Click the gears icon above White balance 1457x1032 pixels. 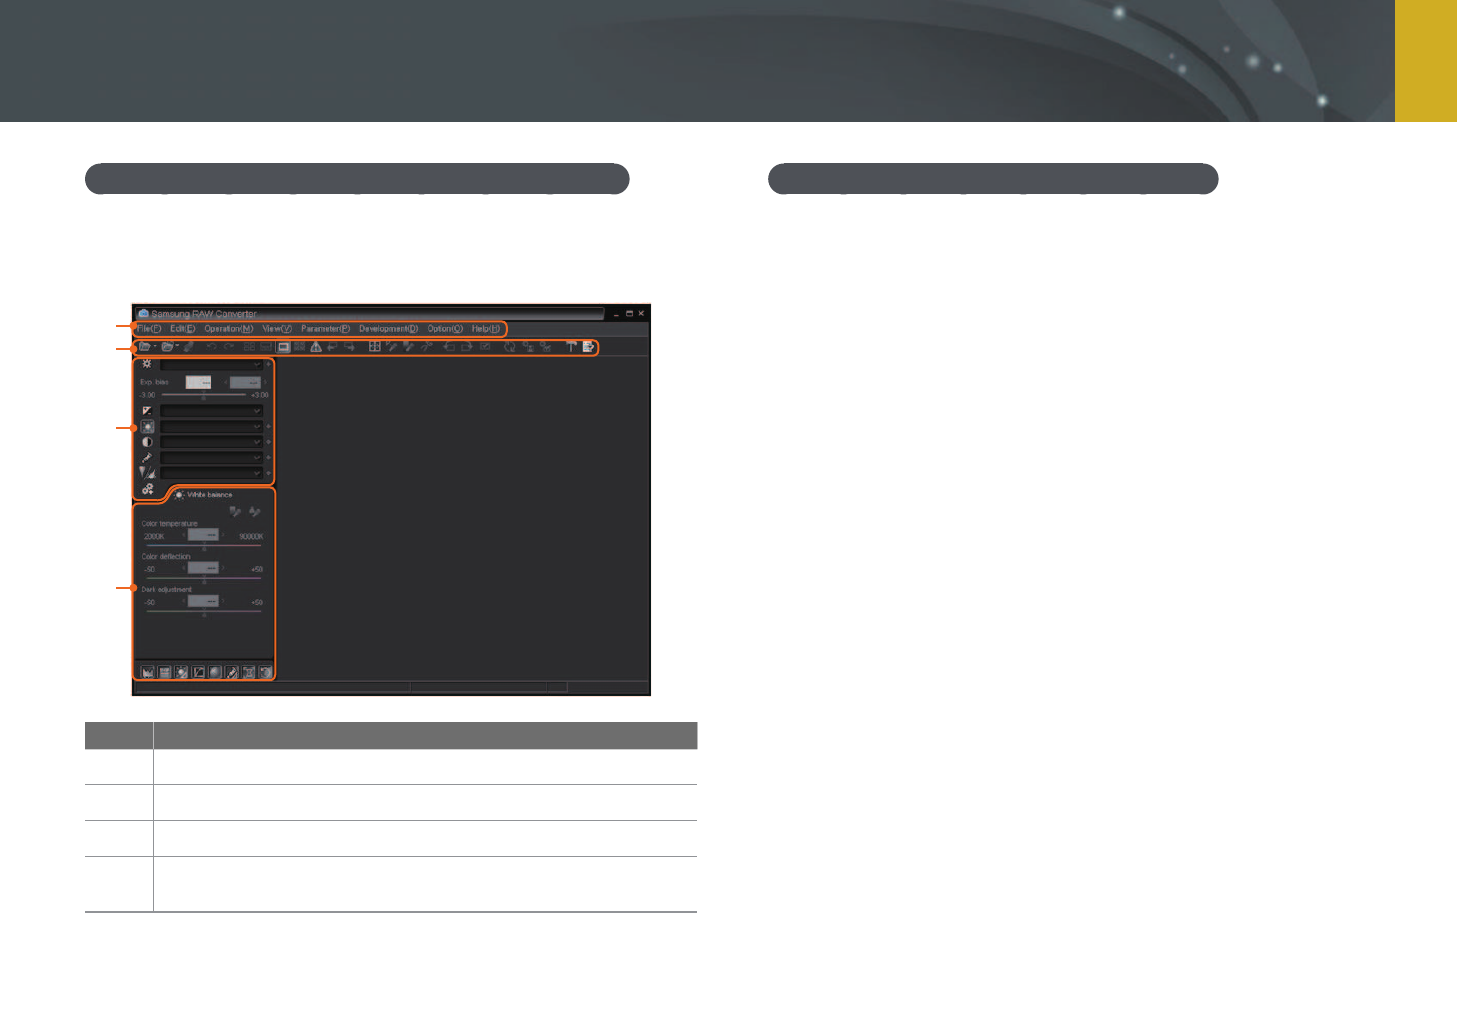[x=147, y=489]
